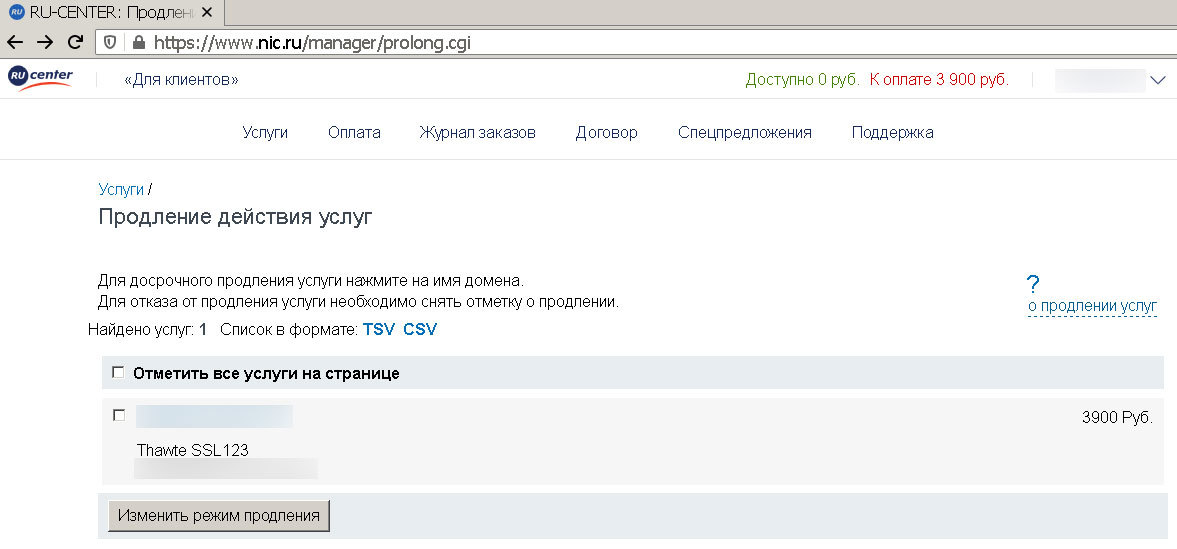
Task: Open the «Для клиентов» selector
Action: pyautogui.click(x=181, y=80)
